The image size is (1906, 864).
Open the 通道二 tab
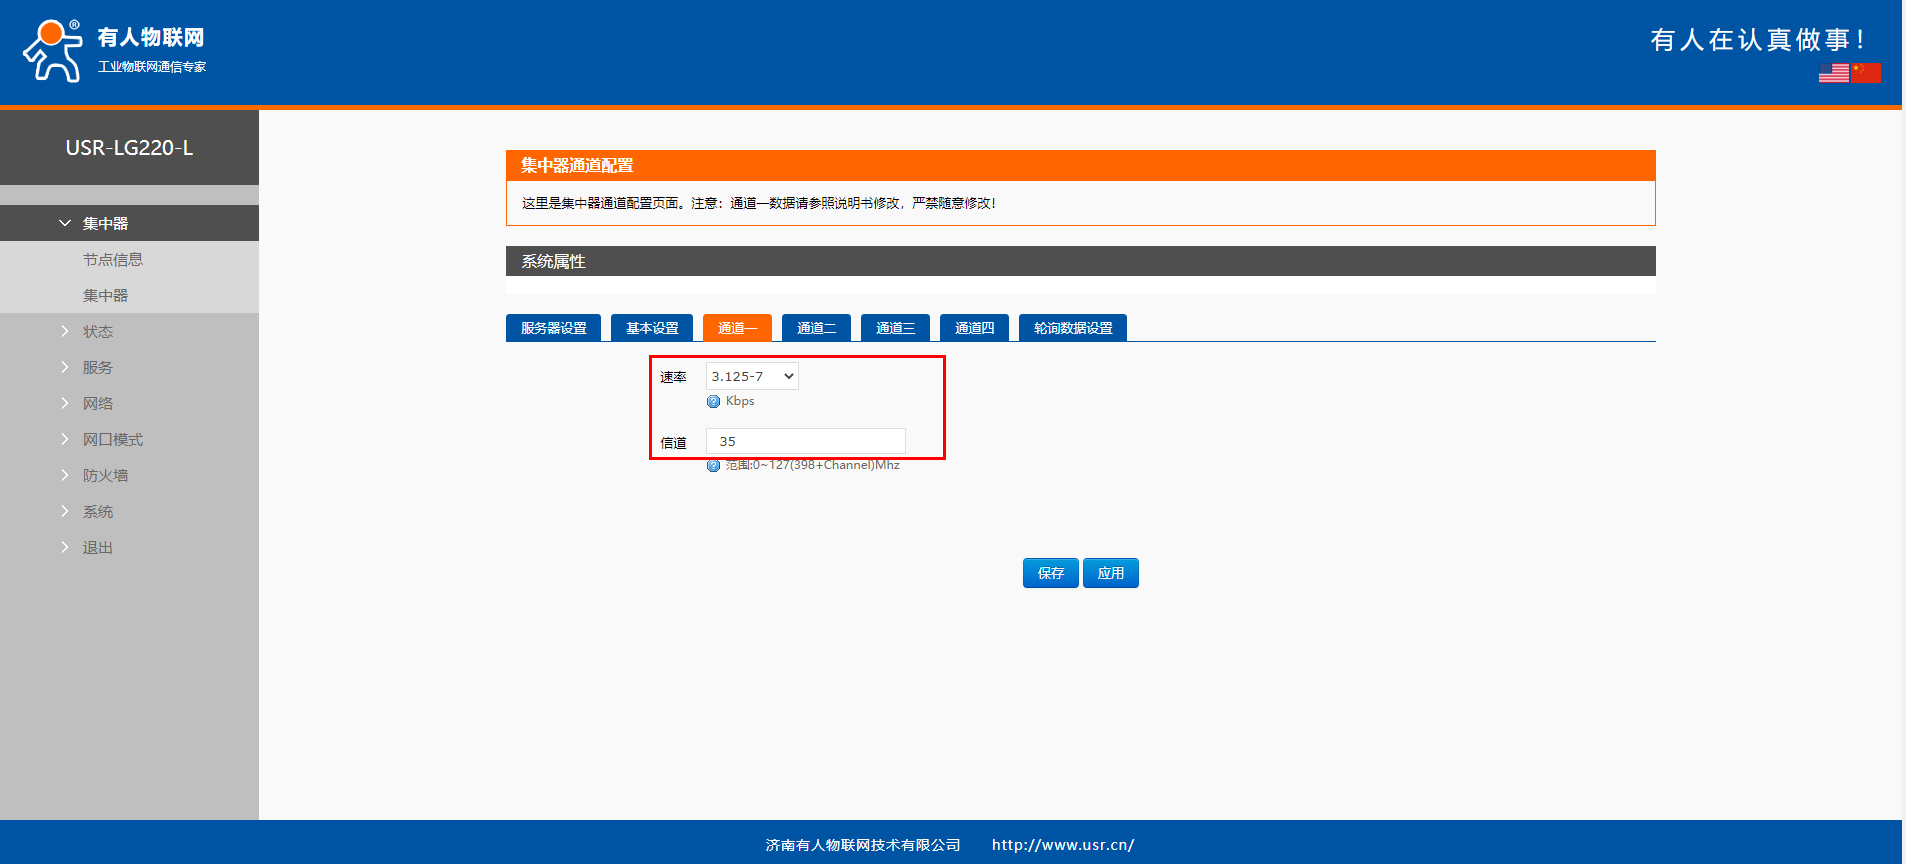[816, 328]
